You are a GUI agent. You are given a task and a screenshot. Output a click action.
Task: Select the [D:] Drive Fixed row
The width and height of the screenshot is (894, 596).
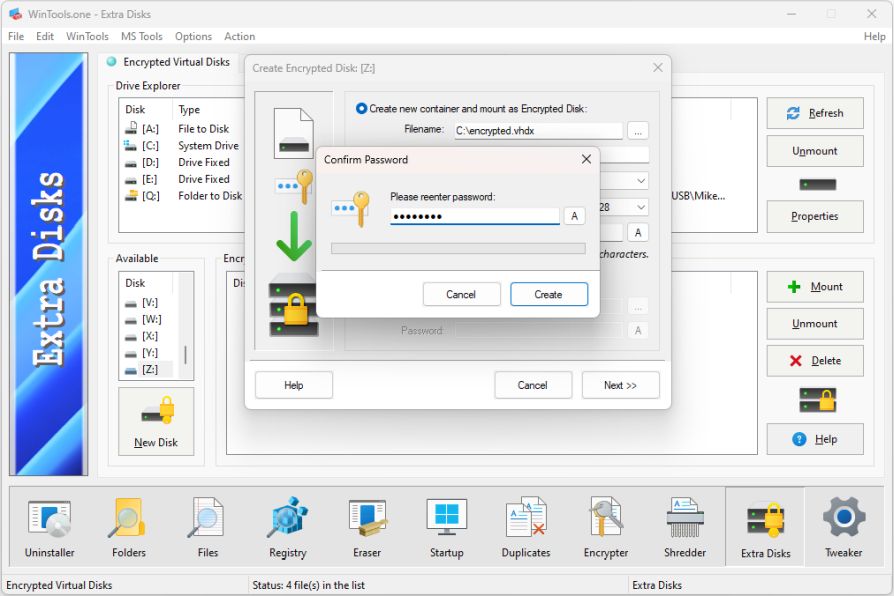coord(182,163)
